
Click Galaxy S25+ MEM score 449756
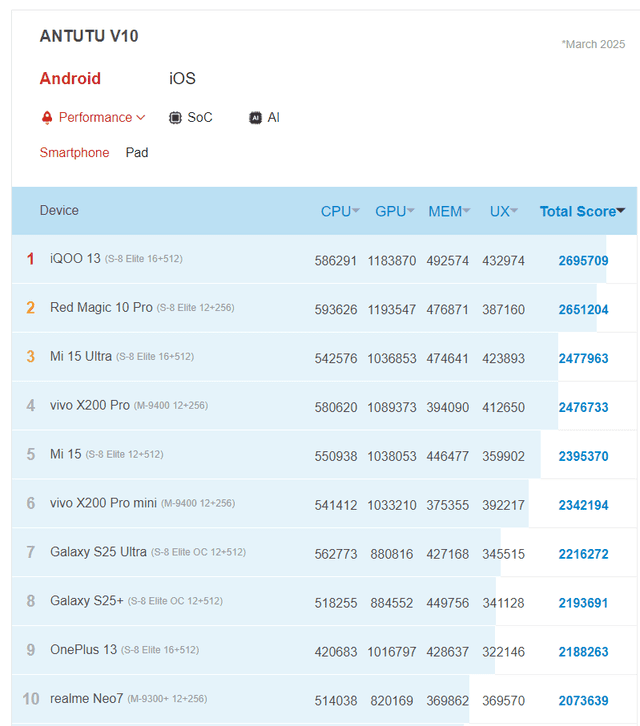(x=447, y=603)
